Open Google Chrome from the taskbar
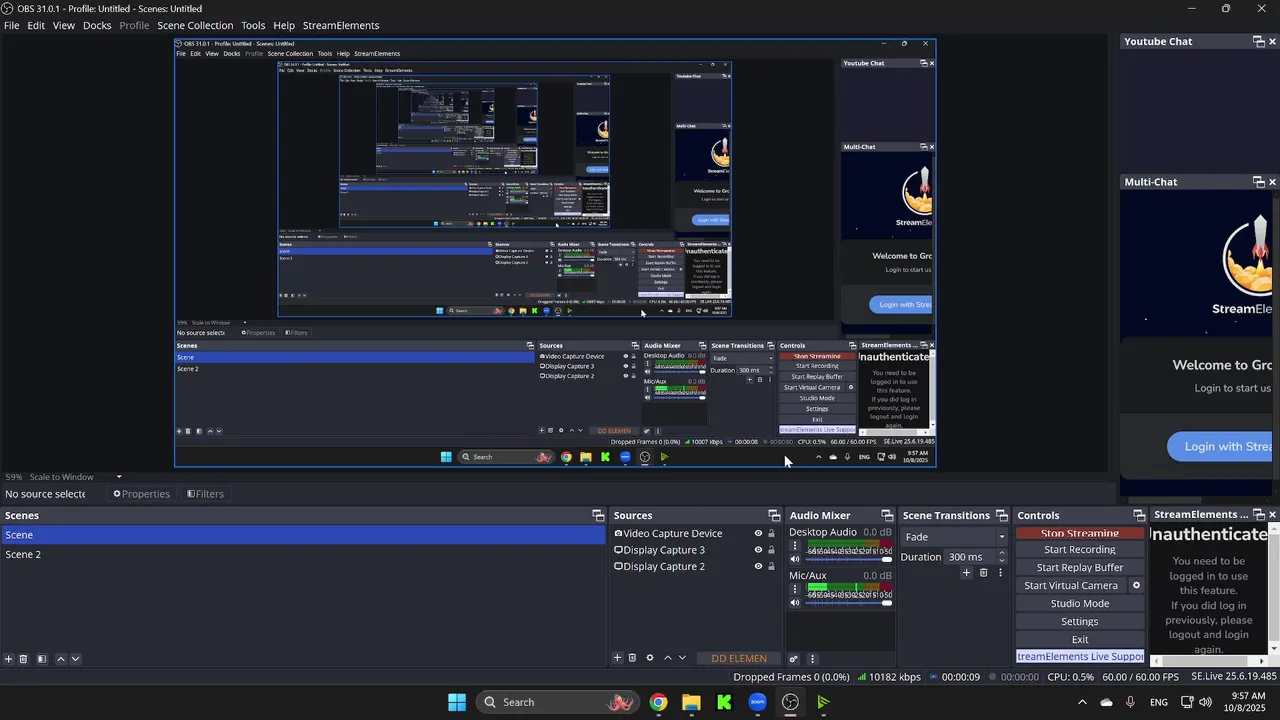Viewport: 1280px width, 720px height. tap(658, 702)
